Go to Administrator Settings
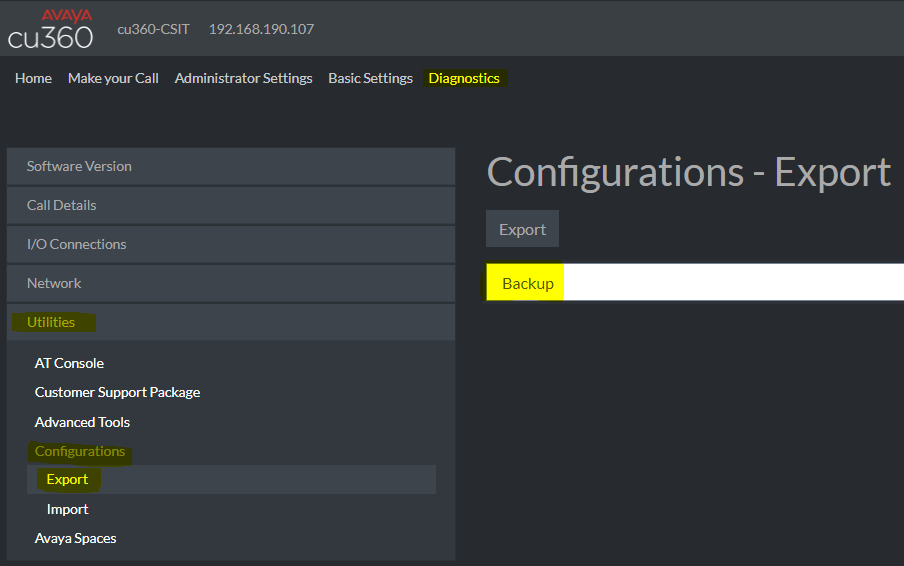The image size is (904, 566). click(243, 78)
